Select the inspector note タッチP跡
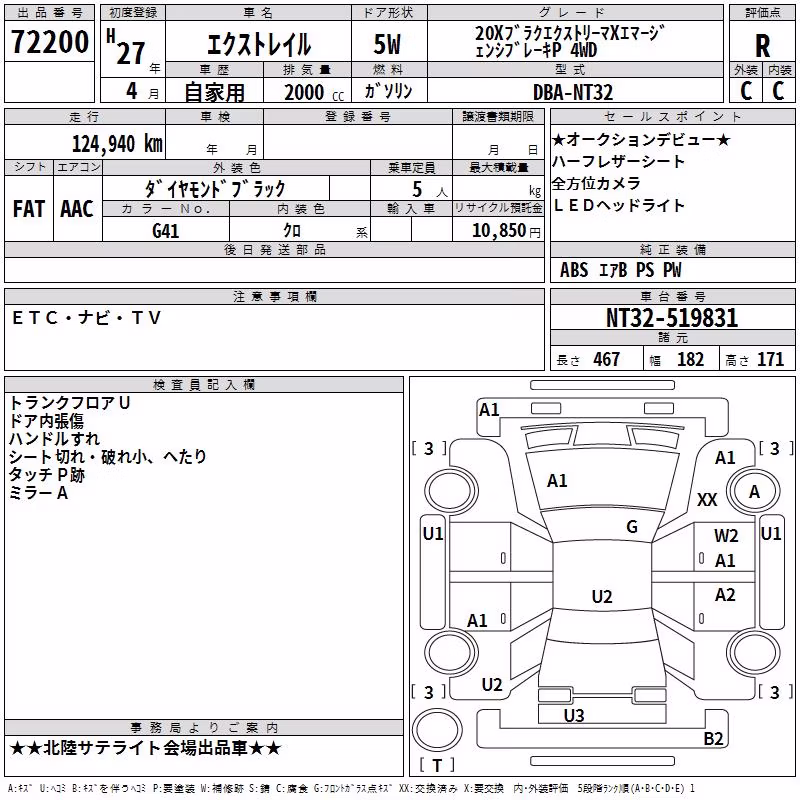Viewport: 800px width, 800px height. (x=47, y=475)
